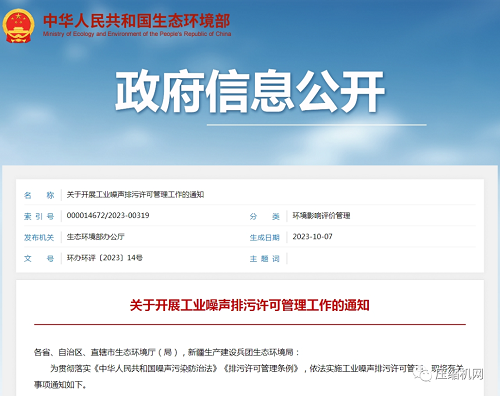
Task: Click the 索引号 label
Action: coord(39,216)
